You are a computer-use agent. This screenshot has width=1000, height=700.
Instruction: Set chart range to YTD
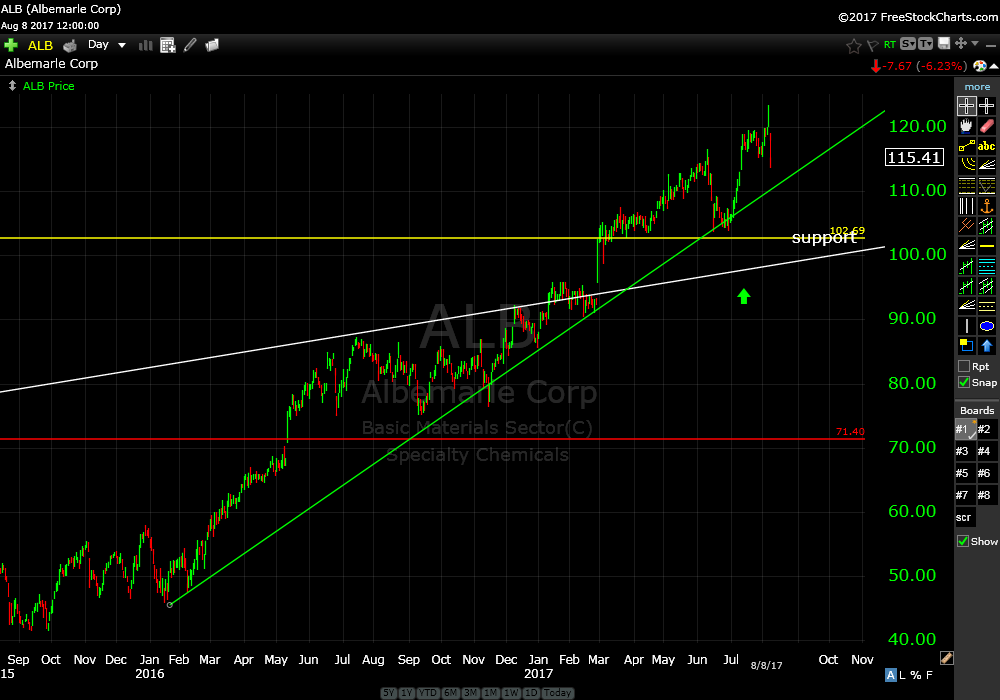pos(429,693)
